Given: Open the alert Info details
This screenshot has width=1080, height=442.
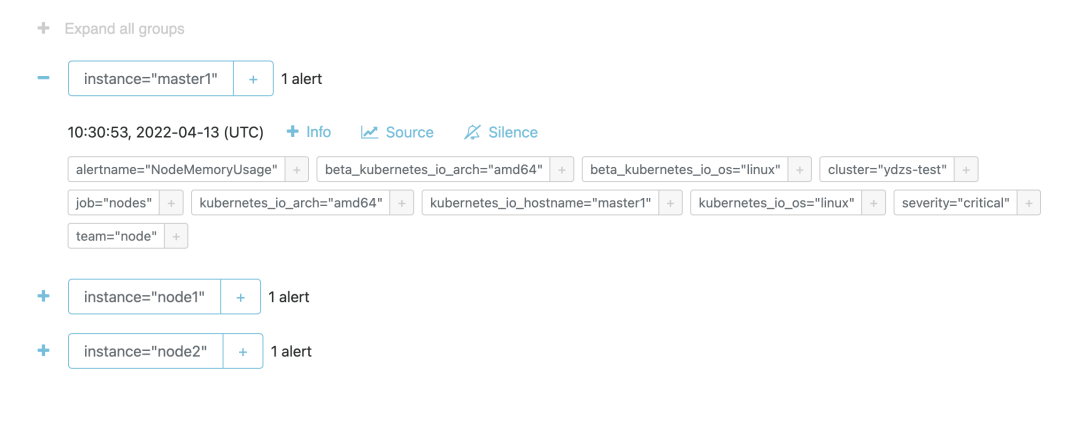Looking at the screenshot, I should pyautogui.click(x=309, y=132).
